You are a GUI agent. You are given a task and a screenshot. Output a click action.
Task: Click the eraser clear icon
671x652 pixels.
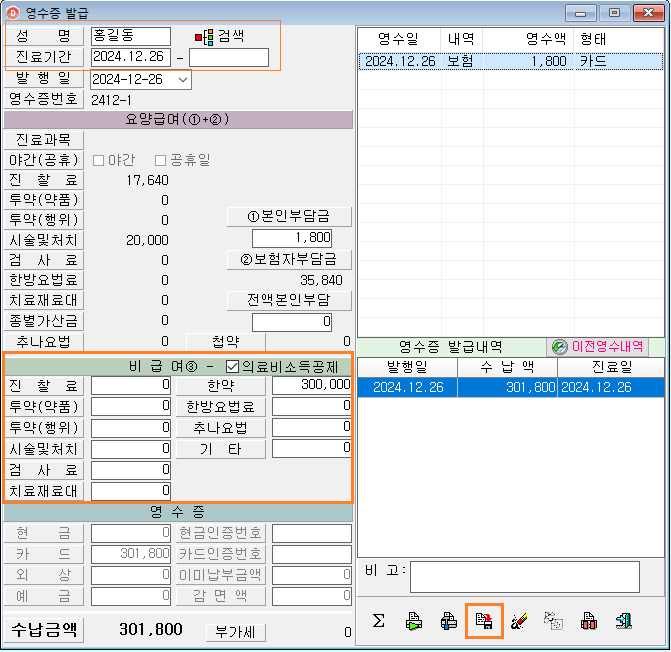pyautogui.click(x=519, y=621)
